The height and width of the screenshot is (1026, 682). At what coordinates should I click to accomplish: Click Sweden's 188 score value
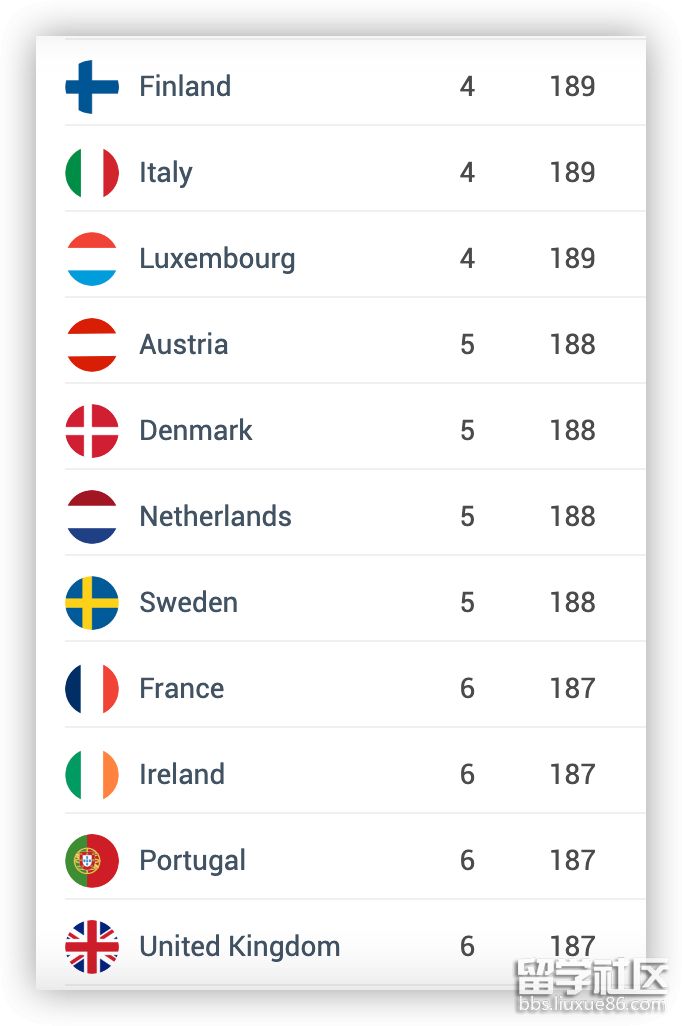click(572, 603)
